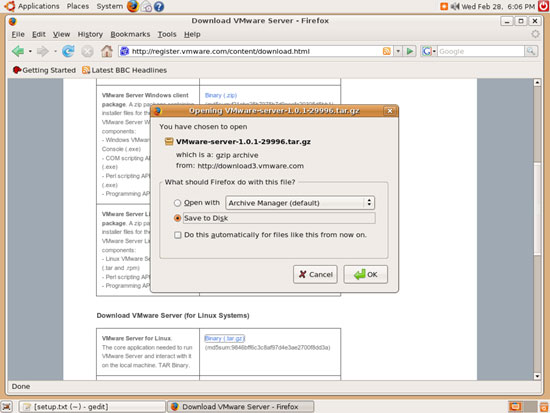
Task: Open the Edit menu
Action: (x=39, y=34)
